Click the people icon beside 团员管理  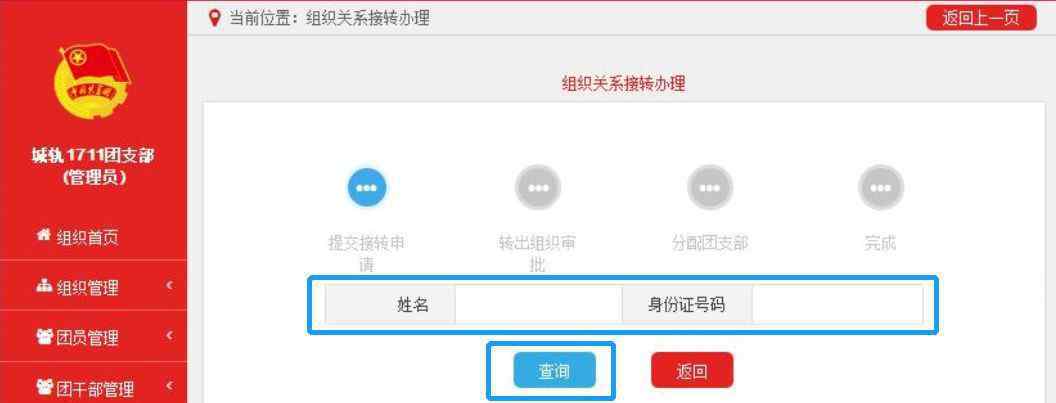pyautogui.click(x=44, y=336)
